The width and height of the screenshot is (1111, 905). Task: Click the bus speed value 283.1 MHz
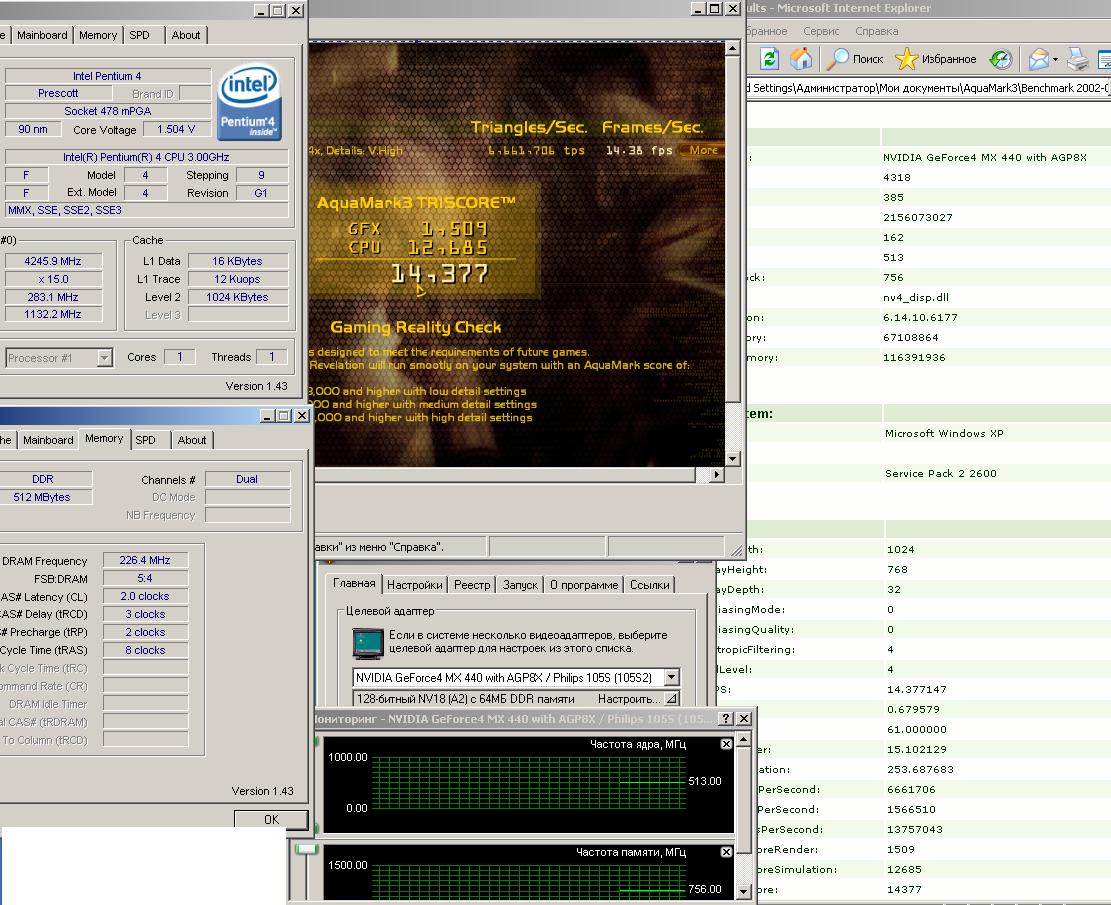[53, 297]
